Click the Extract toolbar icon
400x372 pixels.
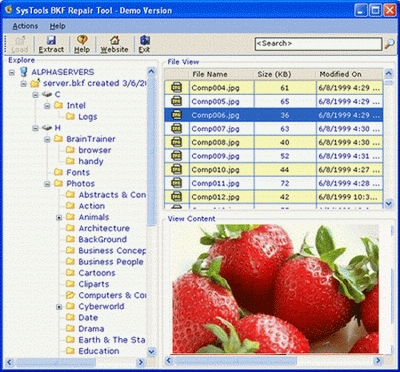tap(51, 40)
